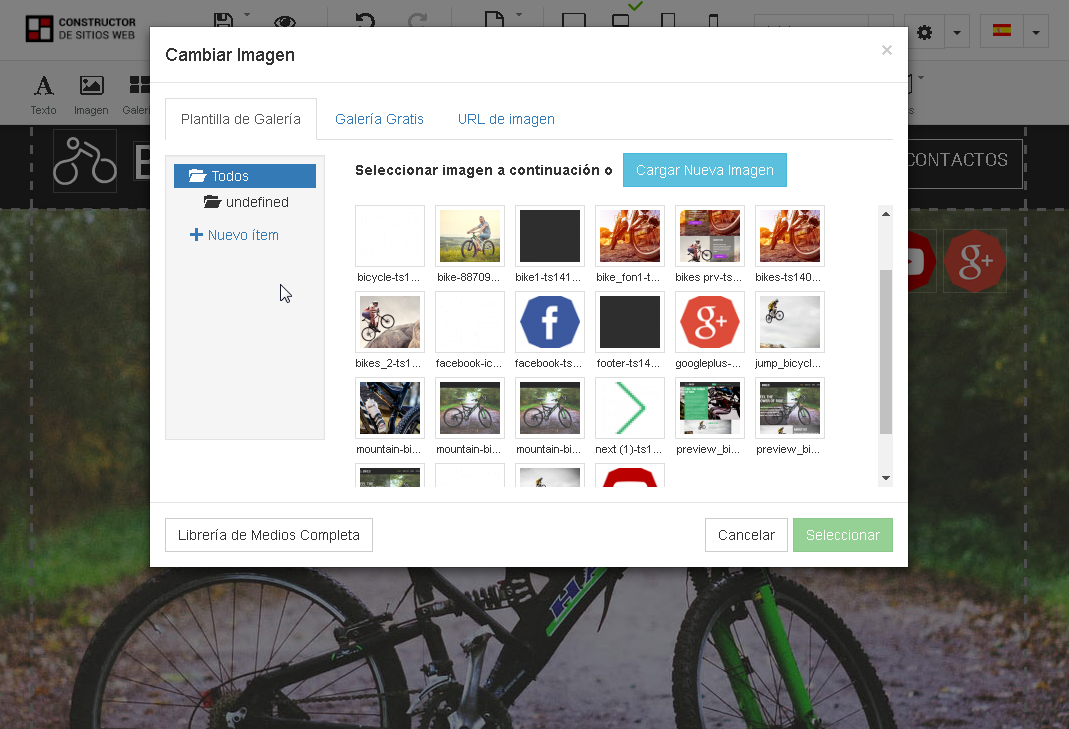Select the bikes prv-ts... thumbnail
The image size is (1069, 729).
710,236
